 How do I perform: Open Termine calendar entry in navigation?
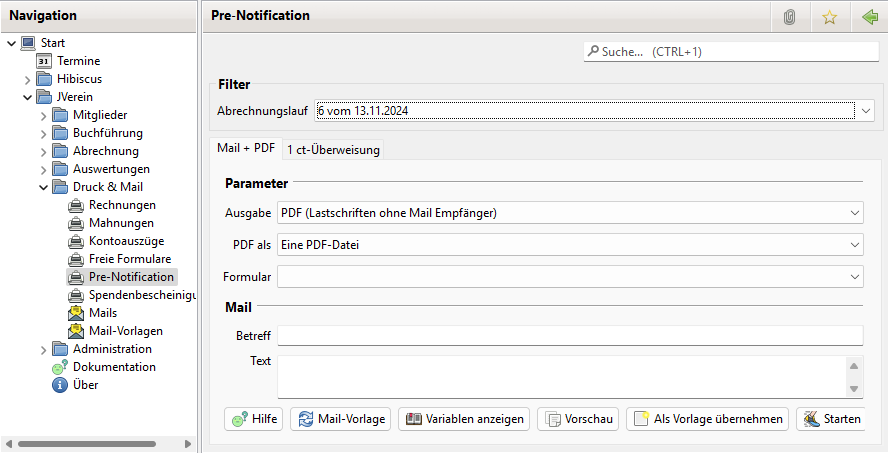pyautogui.click(x=78, y=61)
